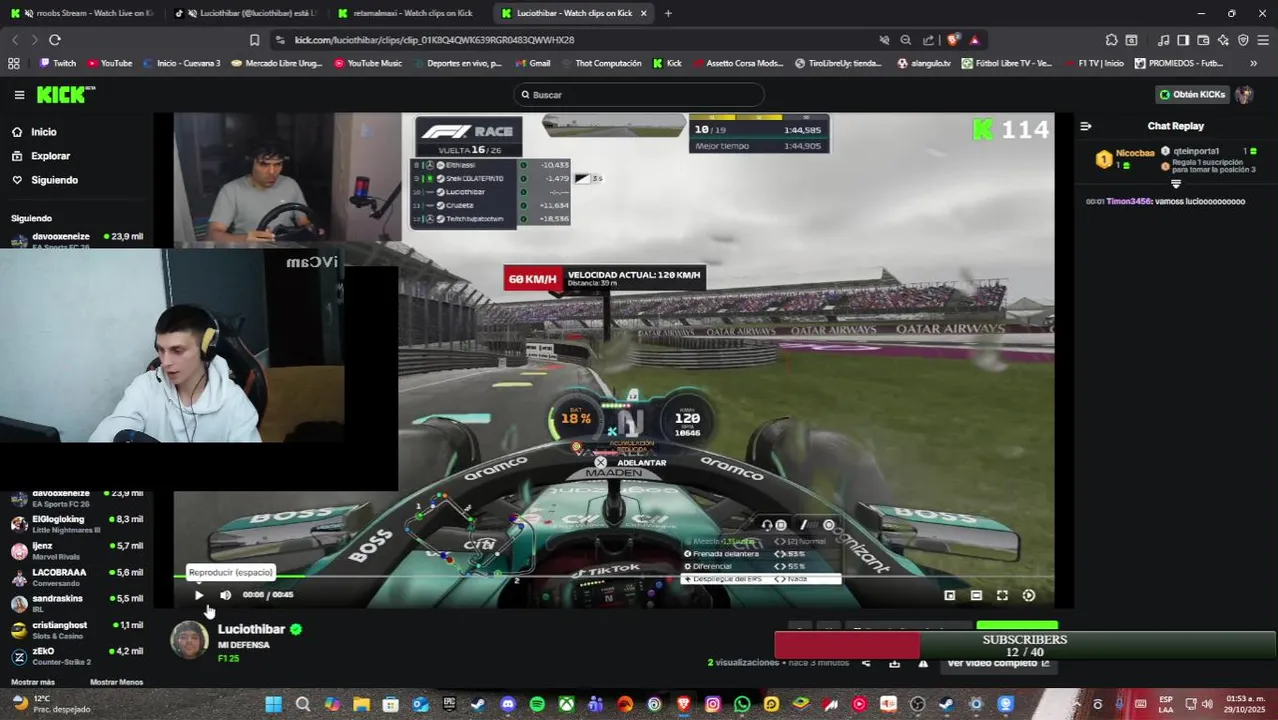Image resolution: width=1278 pixels, height=720 pixels.
Task: Open ElGlogloking's channel in the sidebar
Action: pyautogui.click(x=77, y=524)
